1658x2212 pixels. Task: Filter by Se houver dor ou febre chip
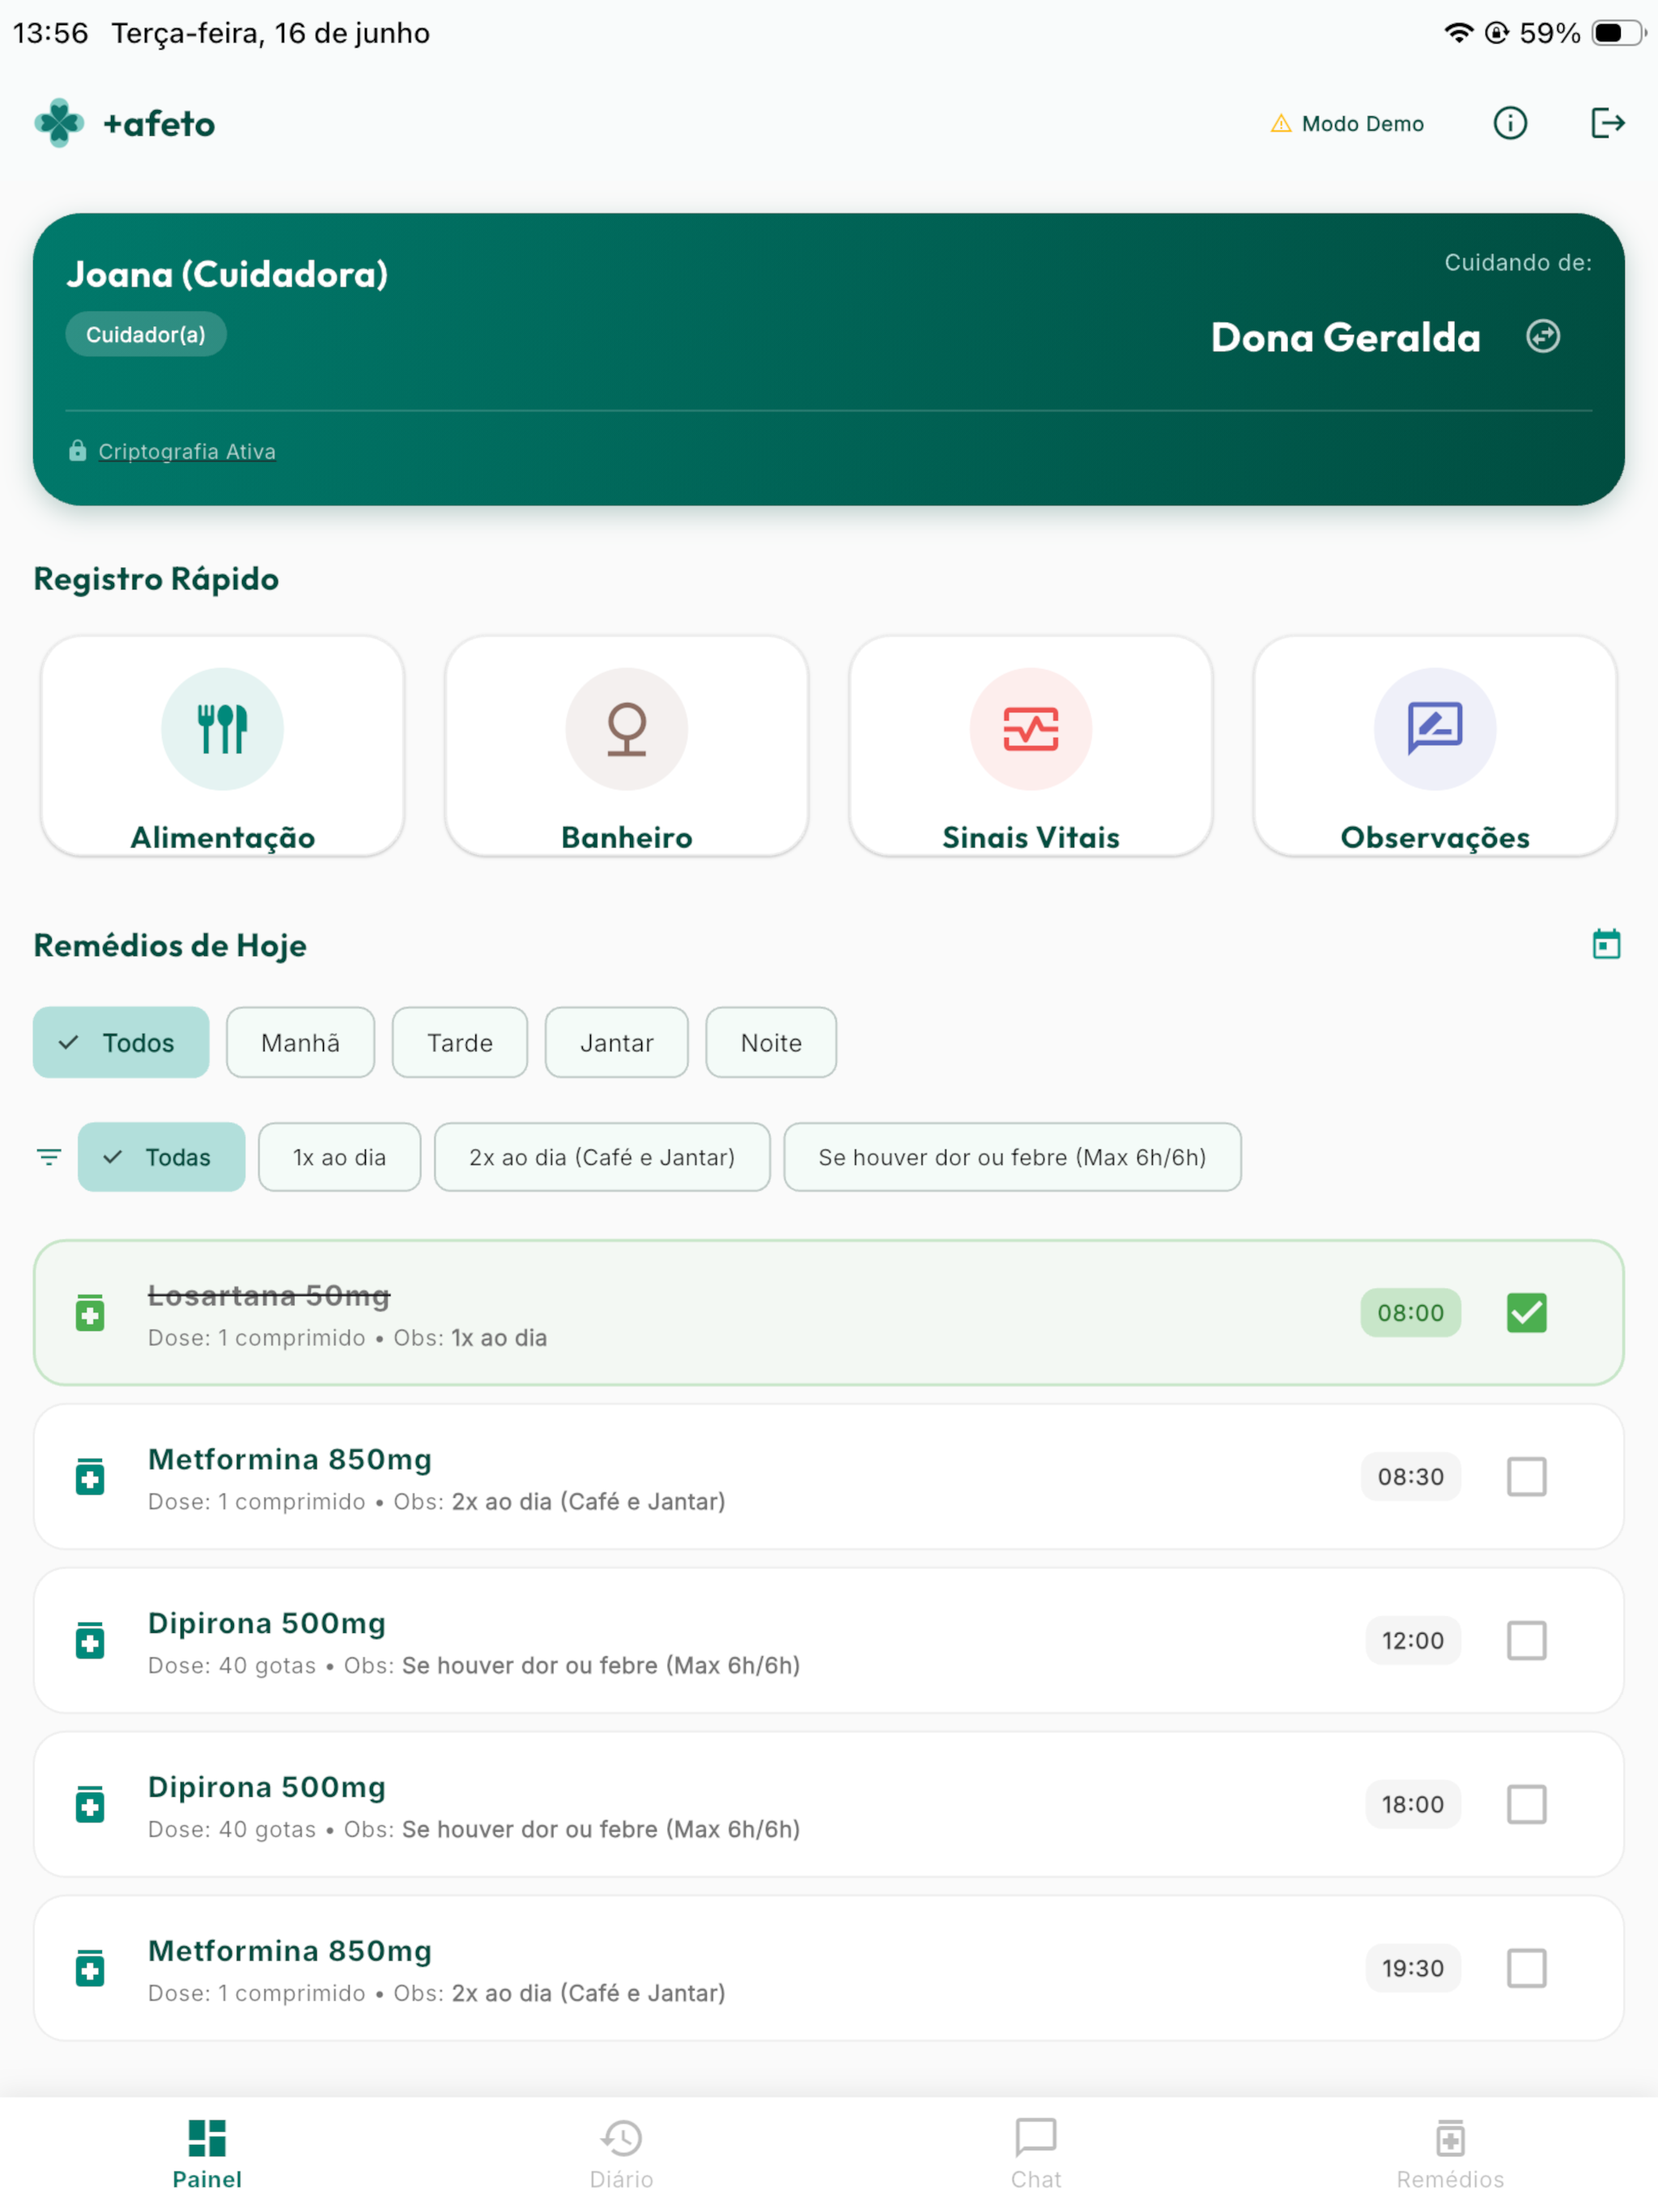coord(1012,1157)
